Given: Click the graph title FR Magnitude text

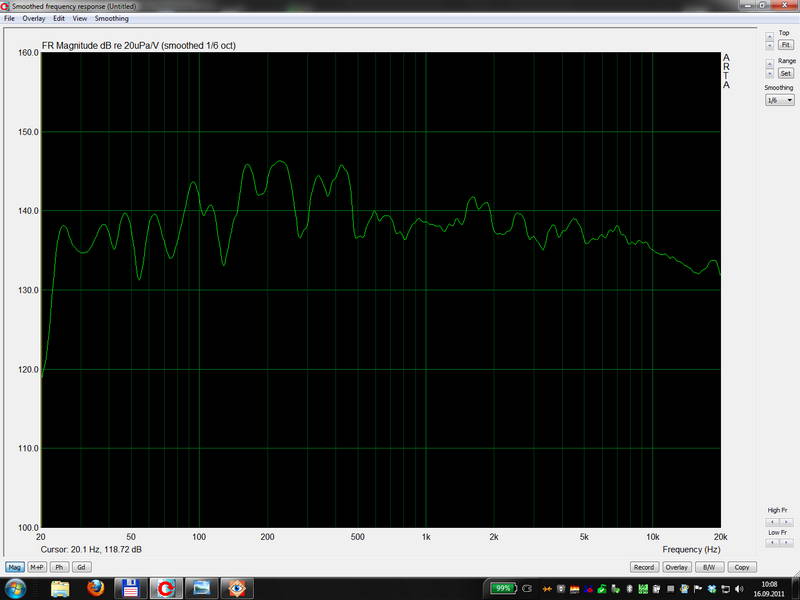Looking at the screenshot, I should click(x=138, y=45).
